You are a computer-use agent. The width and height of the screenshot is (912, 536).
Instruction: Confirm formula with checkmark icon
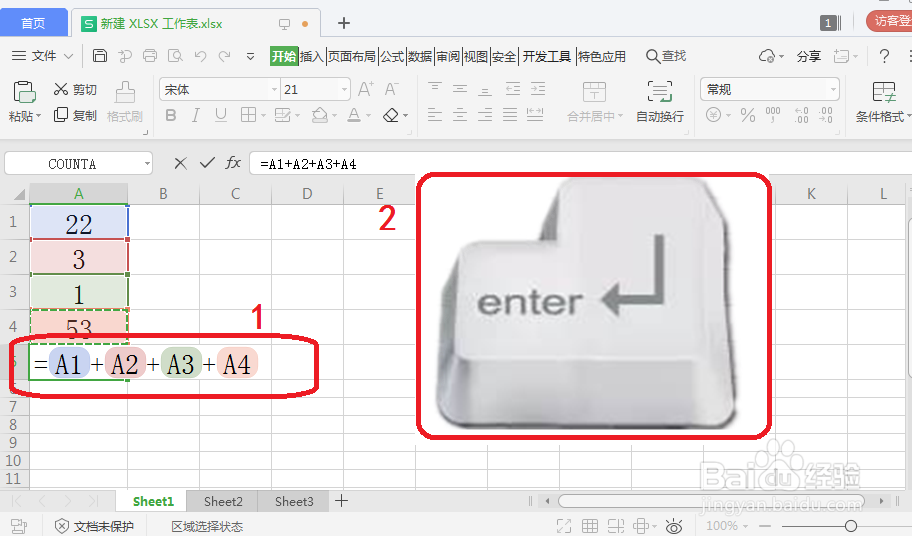point(207,163)
